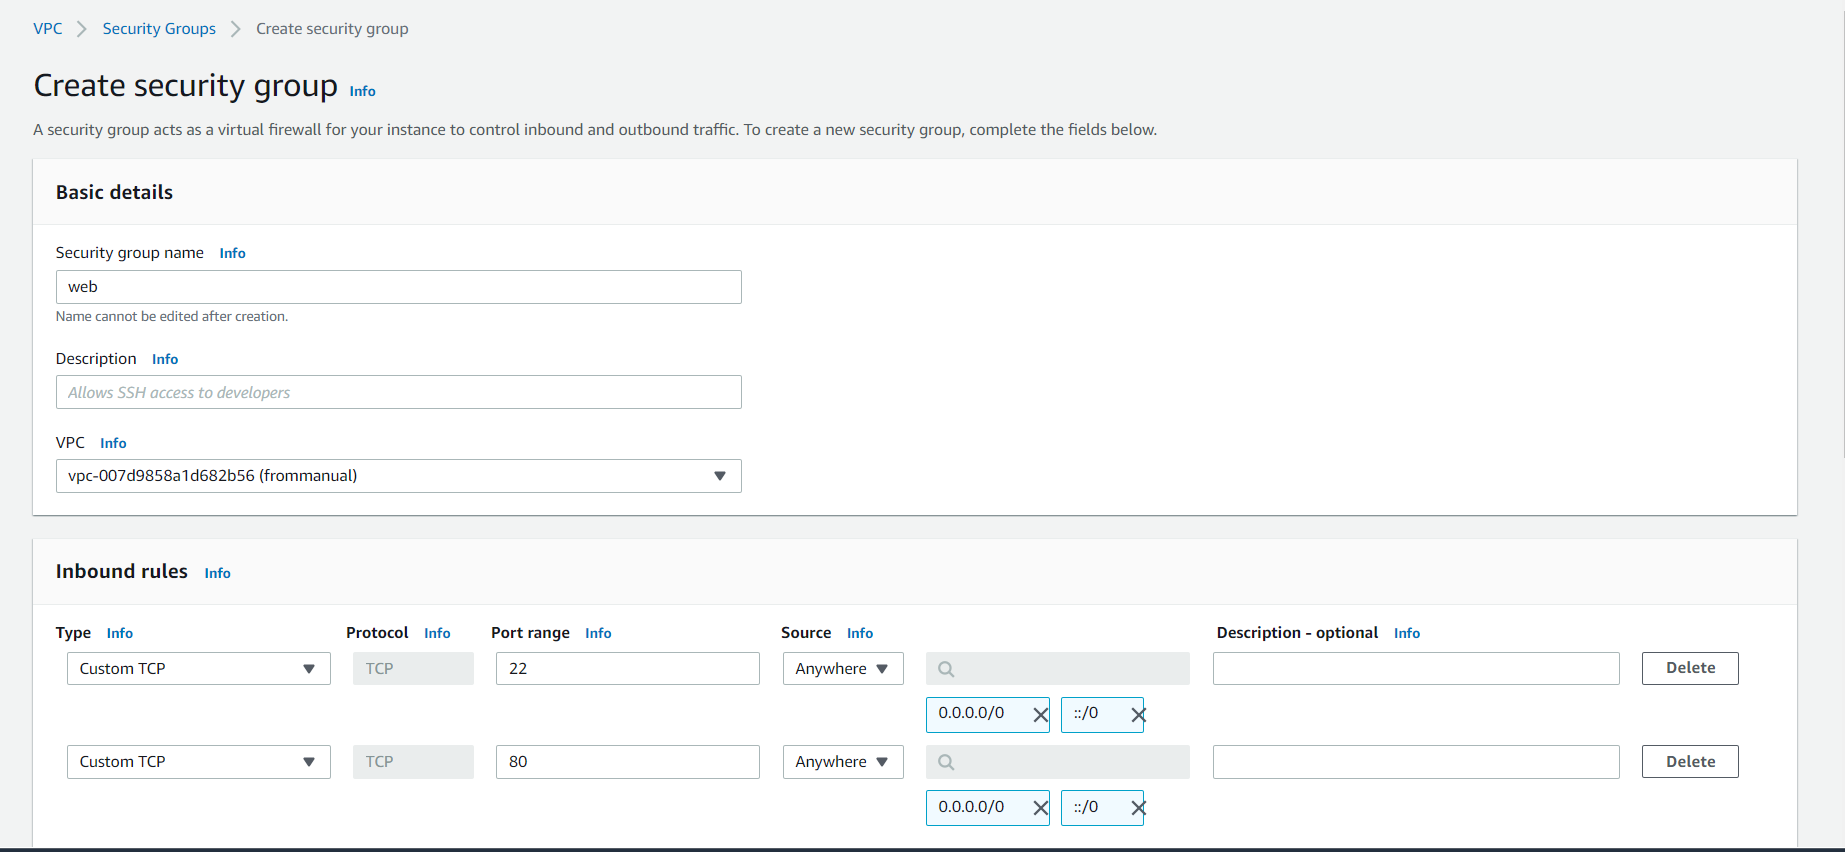The image size is (1845, 852).
Task: Open Info link next to VPC label
Action: coord(113,443)
